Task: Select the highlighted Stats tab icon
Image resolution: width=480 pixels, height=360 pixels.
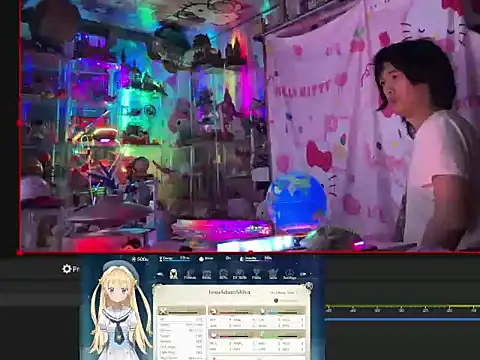Action: point(173,274)
